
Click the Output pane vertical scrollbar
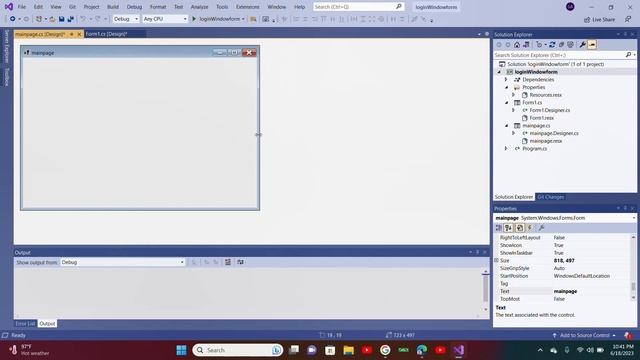click(x=485, y=290)
